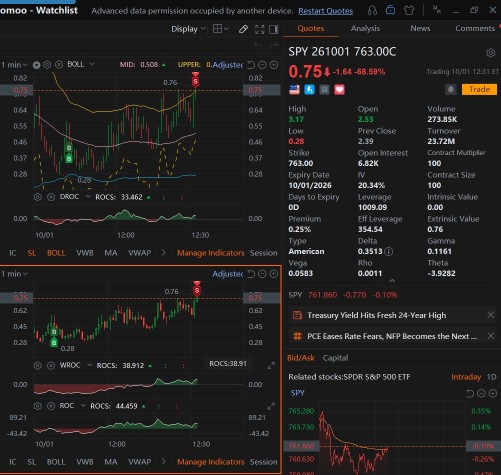Open Manage Indicators in bottom chart
Viewport: 501px width, 475px height.
coord(211,462)
